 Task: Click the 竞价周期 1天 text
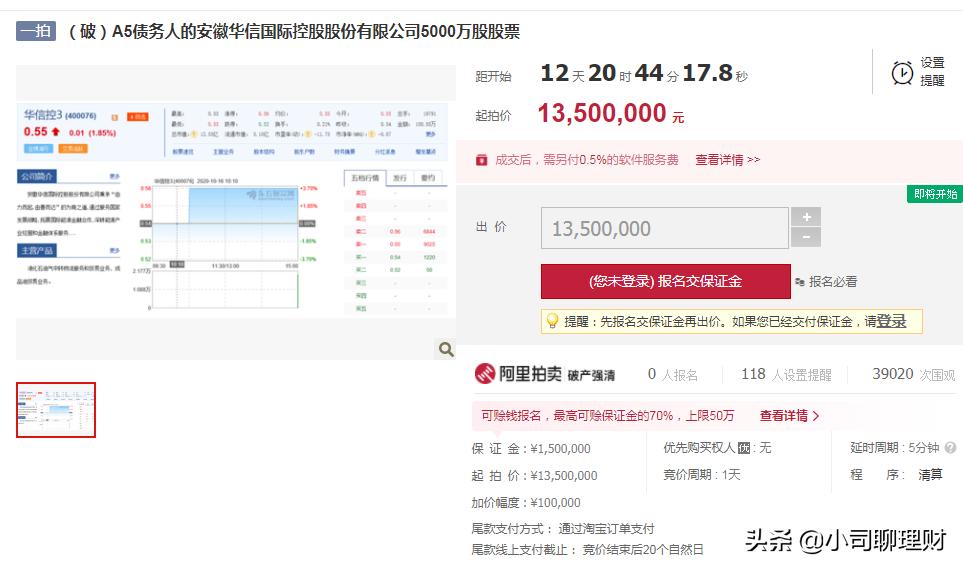coord(702,475)
